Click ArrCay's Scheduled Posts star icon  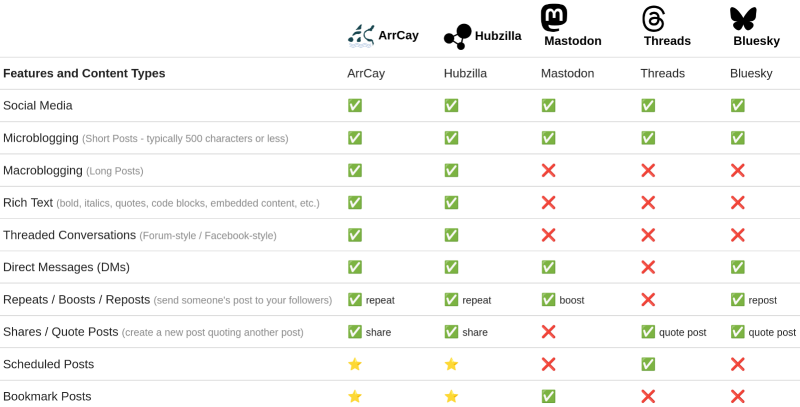355,364
